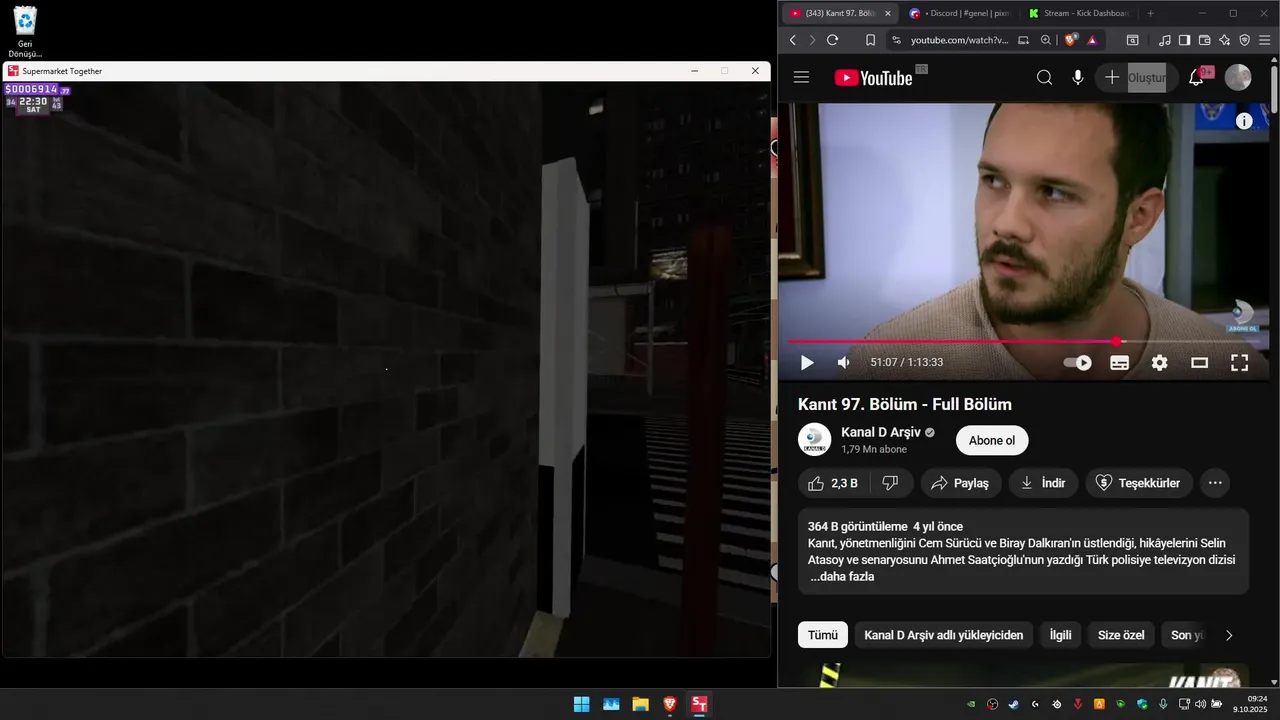Open File Explorer from the taskbar
The width and height of the screenshot is (1280, 720).
point(640,704)
